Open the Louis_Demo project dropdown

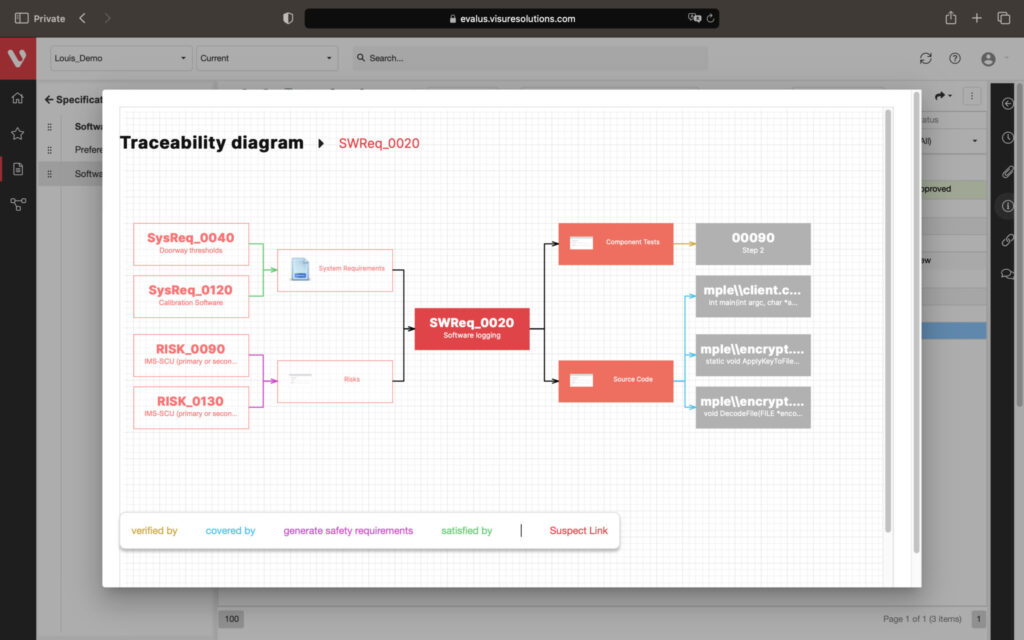[x=120, y=58]
